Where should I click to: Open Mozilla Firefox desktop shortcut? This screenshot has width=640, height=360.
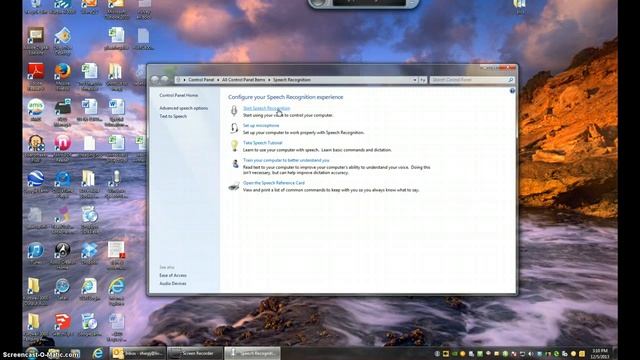click(x=62, y=76)
